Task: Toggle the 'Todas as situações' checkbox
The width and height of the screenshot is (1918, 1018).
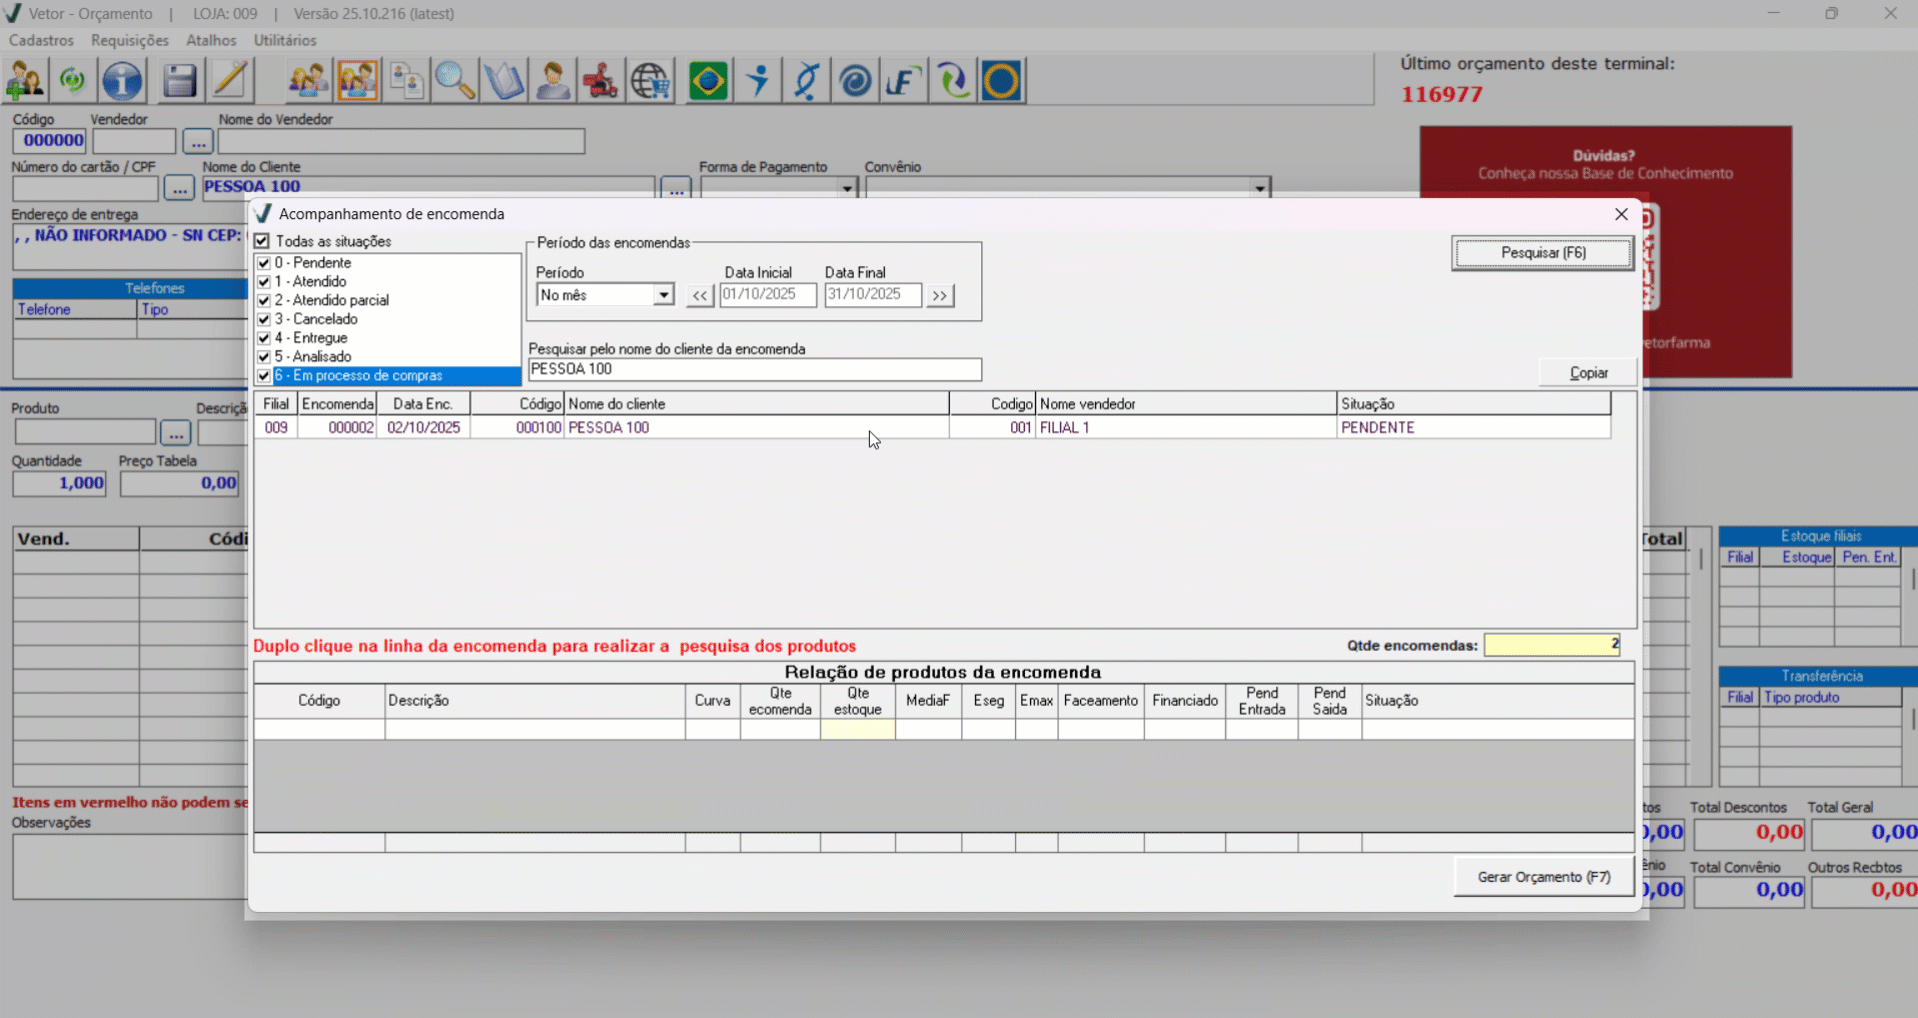Action: coord(262,241)
